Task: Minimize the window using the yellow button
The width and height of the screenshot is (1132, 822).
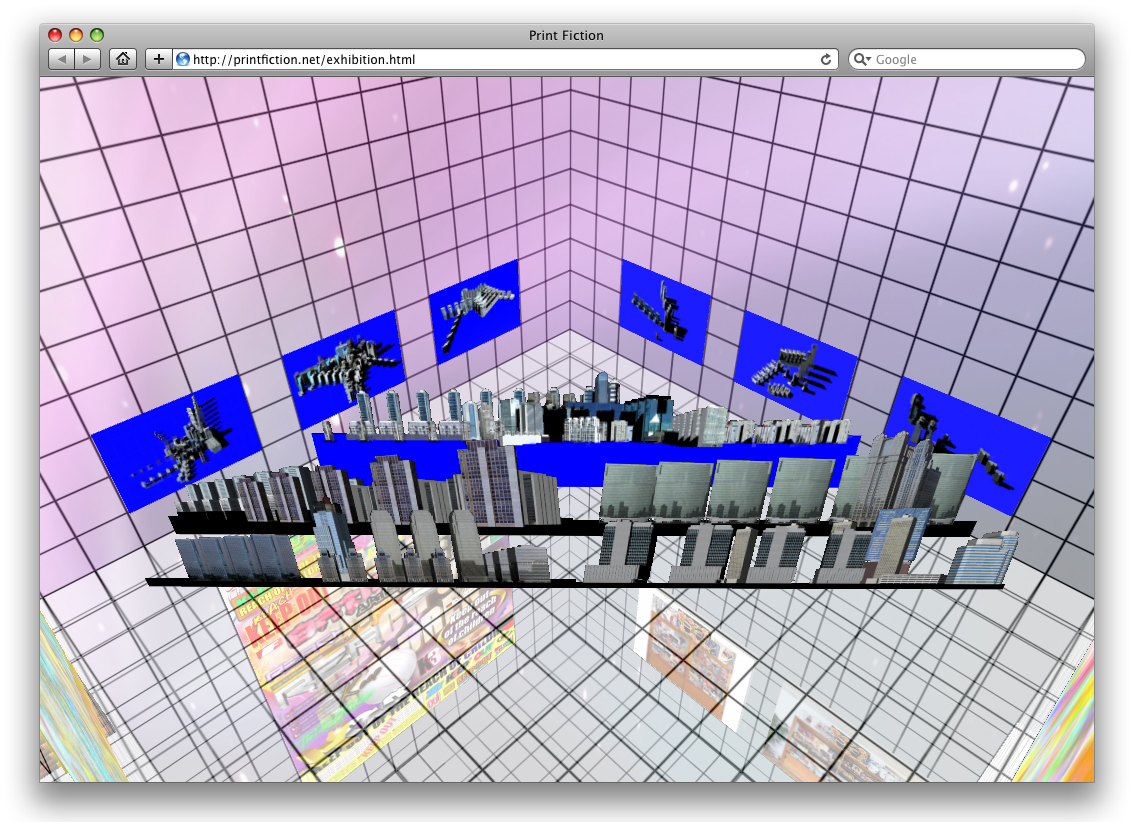Action: pyautogui.click(x=76, y=35)
